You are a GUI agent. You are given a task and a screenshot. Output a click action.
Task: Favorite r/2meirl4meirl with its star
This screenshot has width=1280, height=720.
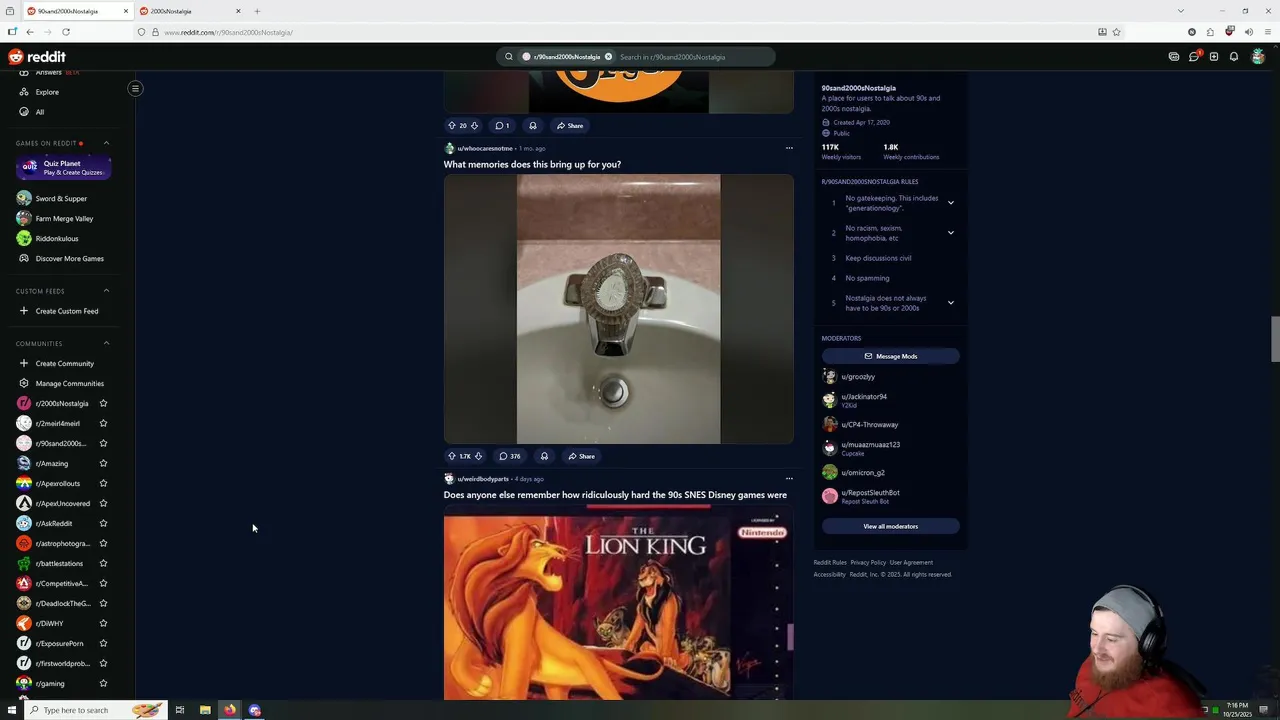(103, 423)
